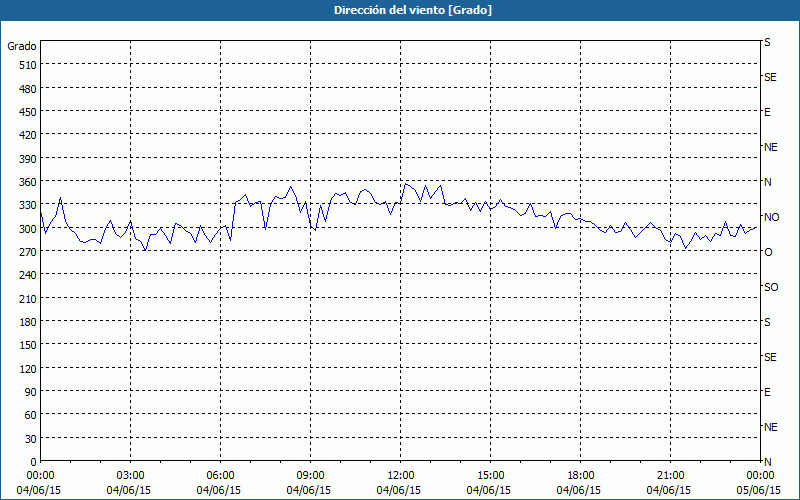
Task: Click the 60 degree axis label
Action: coord(31,415)
